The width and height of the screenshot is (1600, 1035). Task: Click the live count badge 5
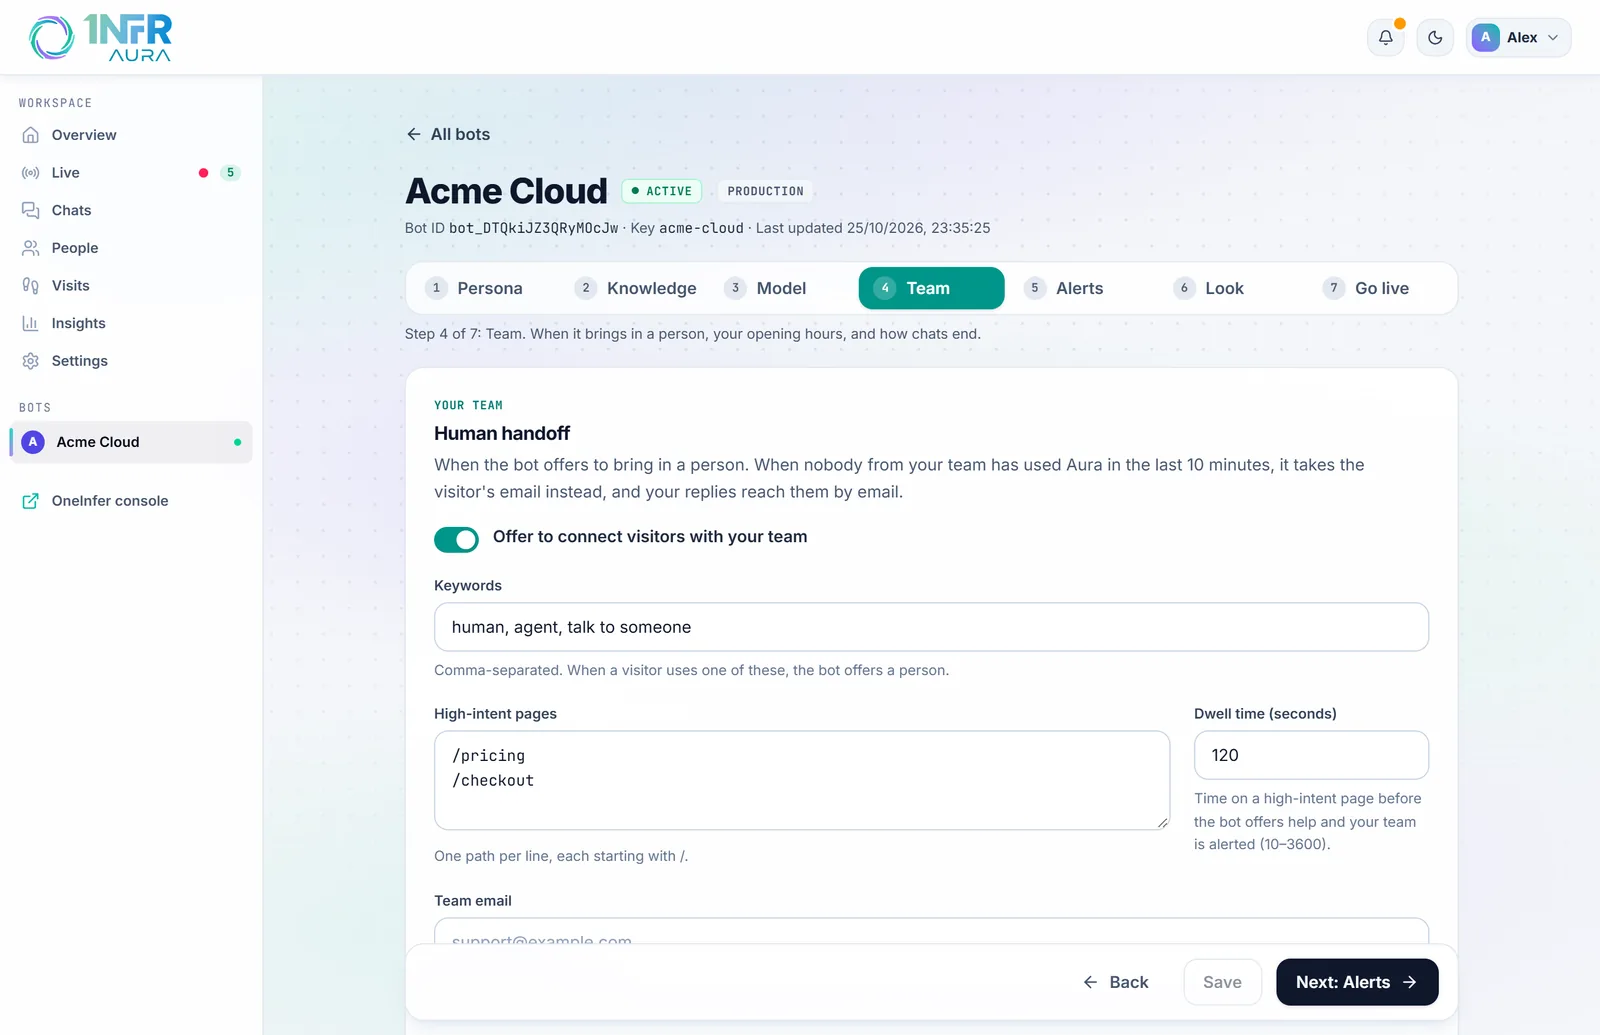coord(230,173)
